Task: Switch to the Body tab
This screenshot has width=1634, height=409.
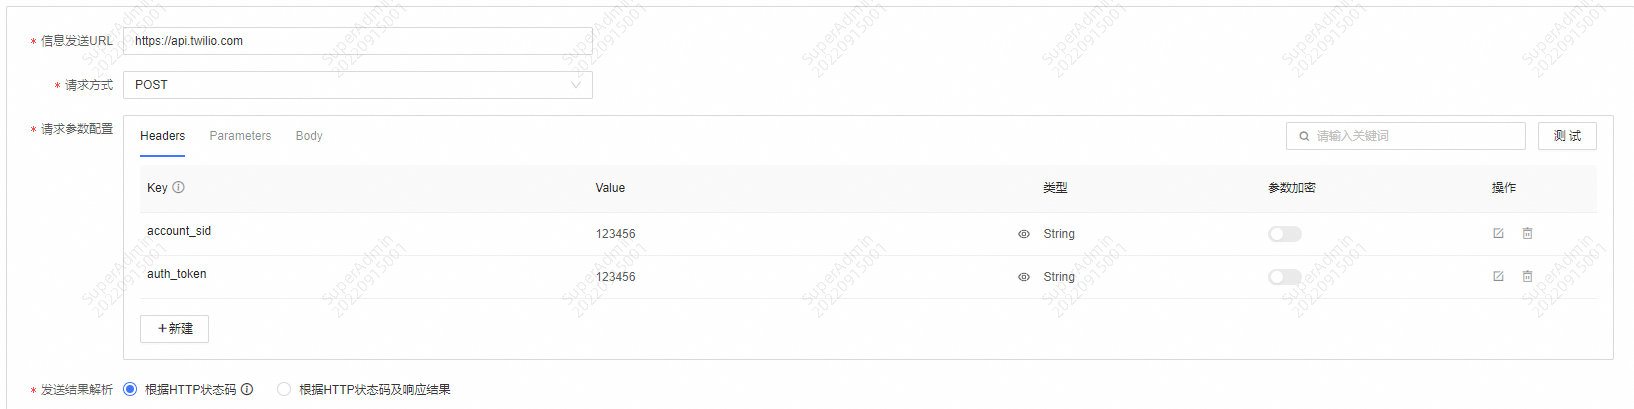Action: [309, 136]
